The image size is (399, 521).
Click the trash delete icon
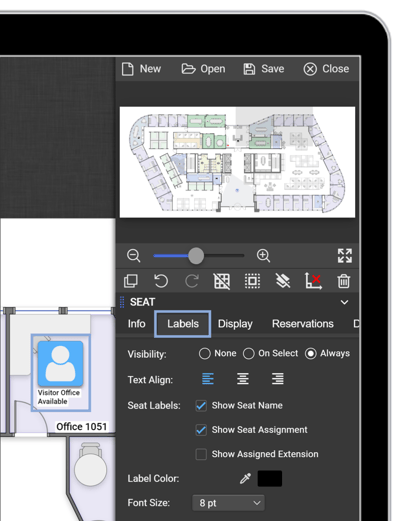344,281
